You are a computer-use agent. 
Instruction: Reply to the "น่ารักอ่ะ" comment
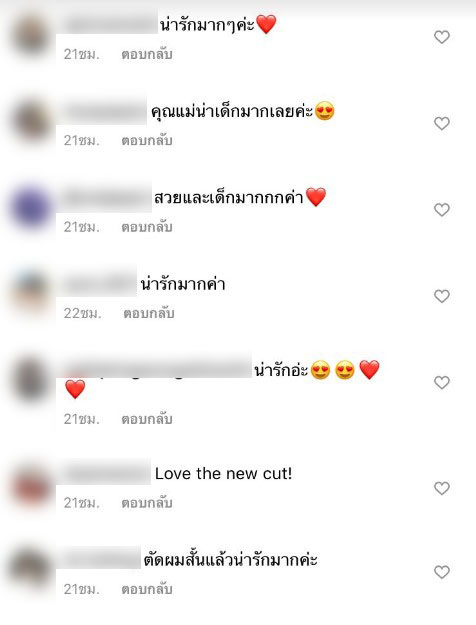click(147, 419)
